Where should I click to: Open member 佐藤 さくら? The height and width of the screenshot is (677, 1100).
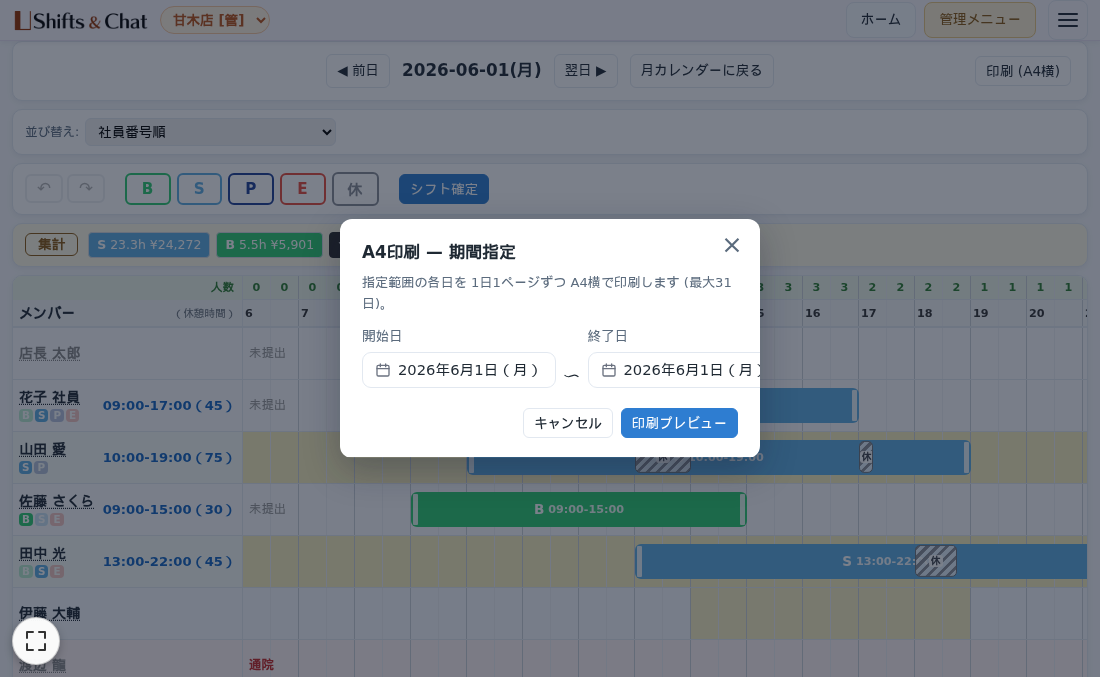point(56,501)
